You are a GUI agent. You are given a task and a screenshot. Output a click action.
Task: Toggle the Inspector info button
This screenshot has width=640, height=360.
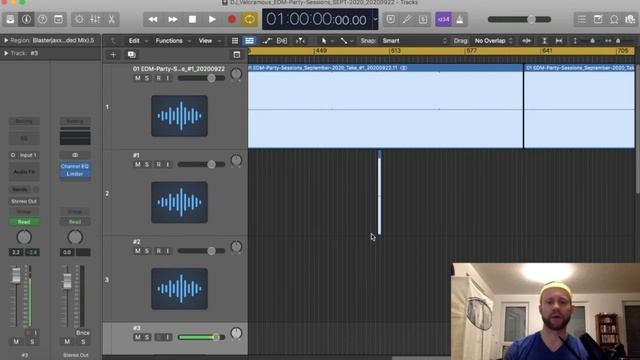(27, 19)
